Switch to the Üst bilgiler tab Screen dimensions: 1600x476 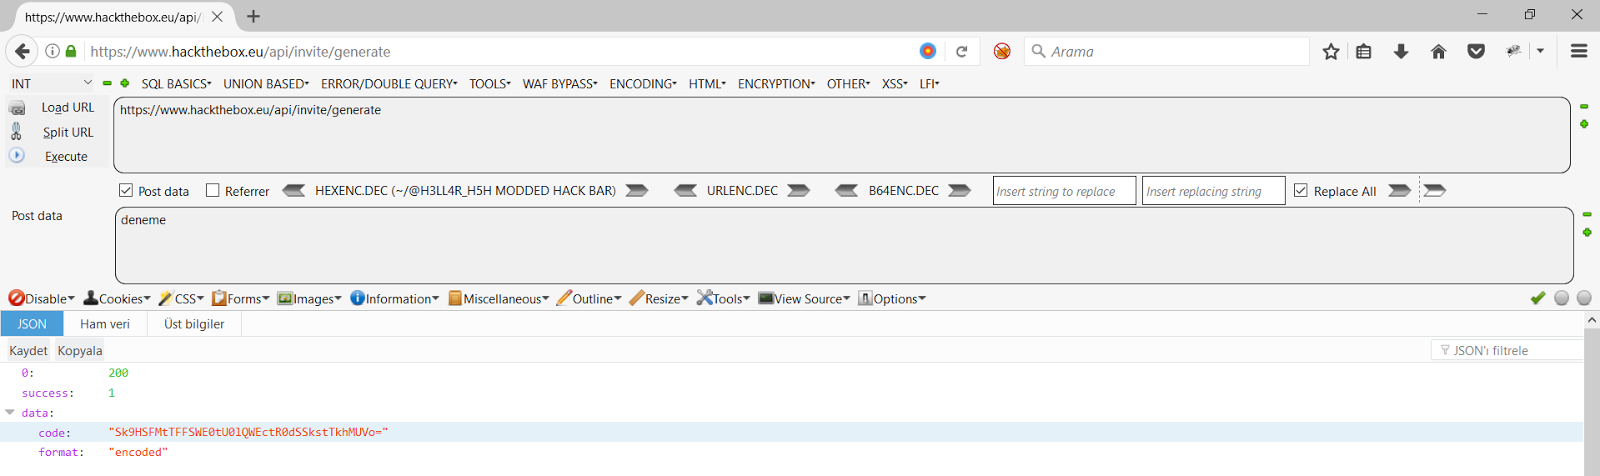(194, 324)
